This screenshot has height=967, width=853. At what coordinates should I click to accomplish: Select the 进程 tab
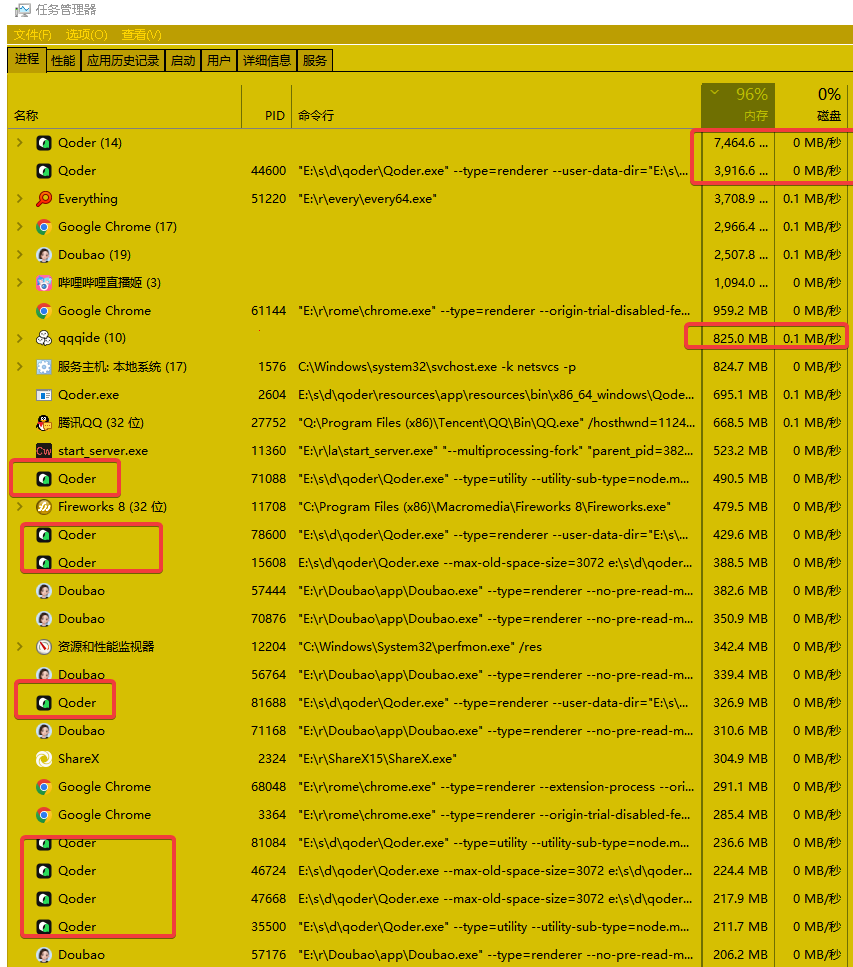click(27, 59)
